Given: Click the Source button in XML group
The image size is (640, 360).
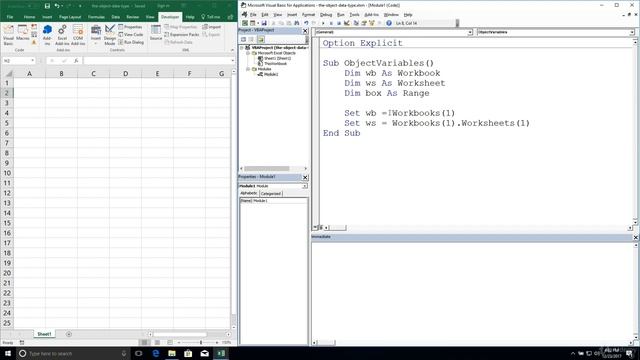Looking at the screenshot, I should [156, 32].
